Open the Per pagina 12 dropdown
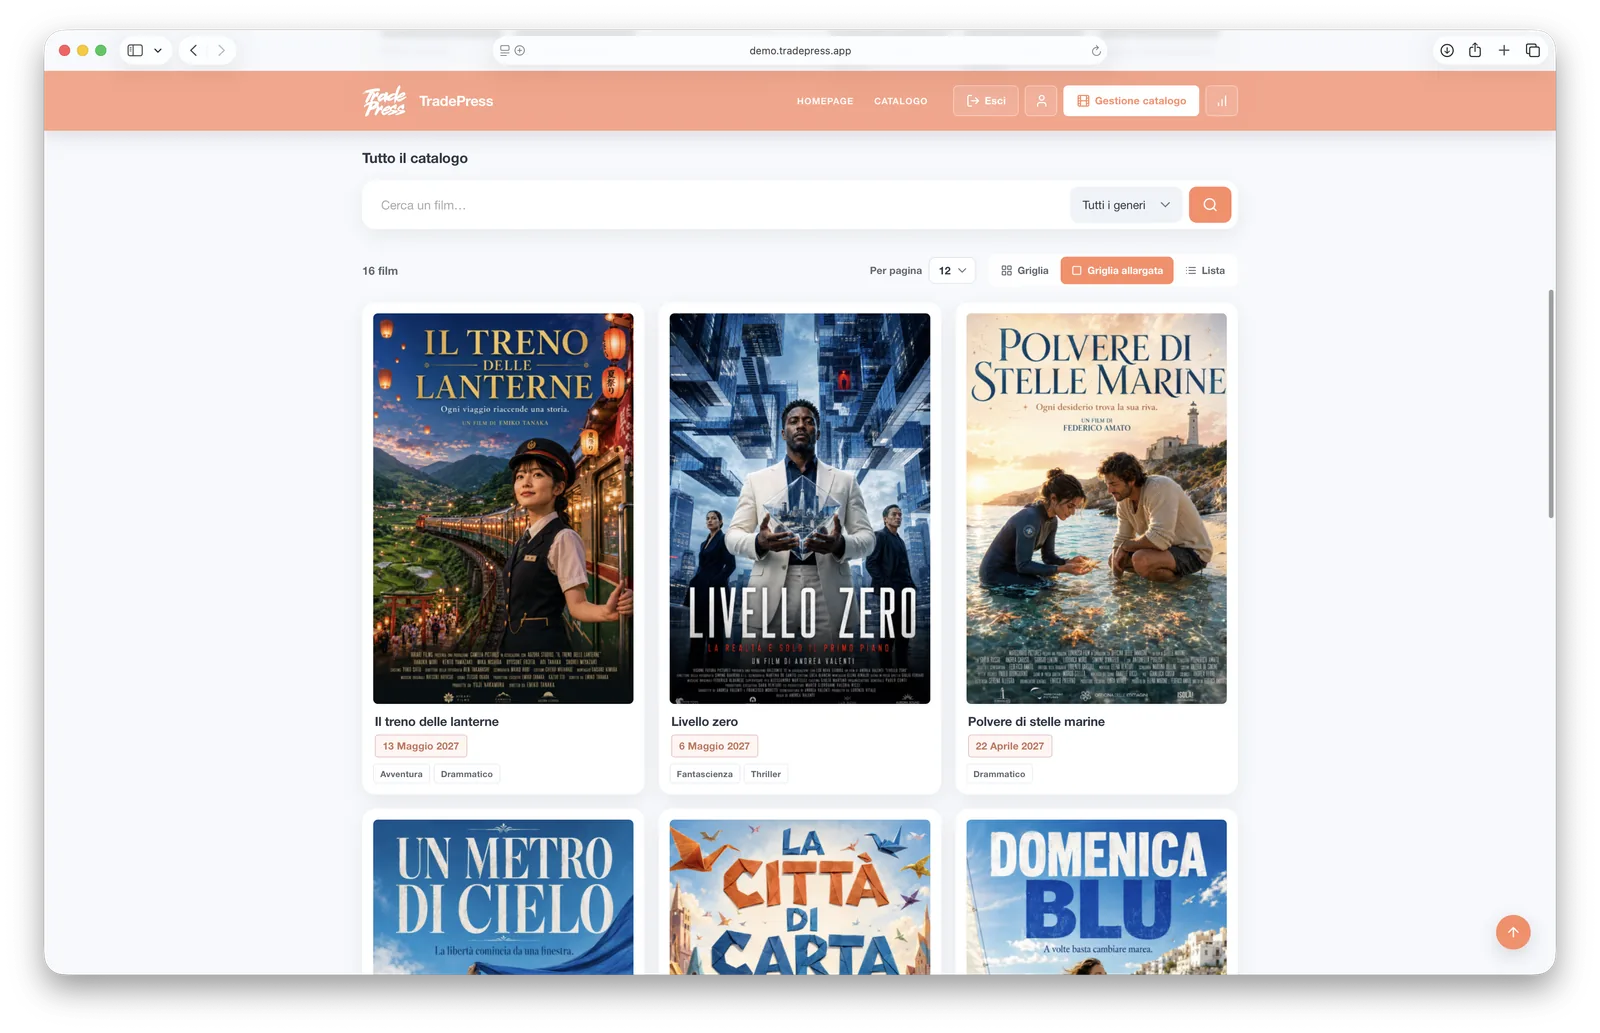1600x1033 pixels. [x=952, y=271]
